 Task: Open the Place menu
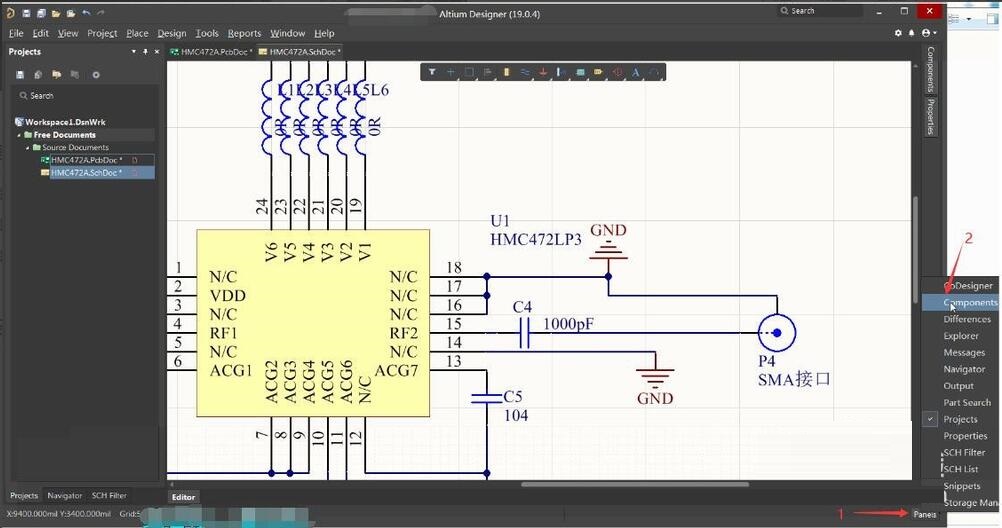tap(137, 33)
